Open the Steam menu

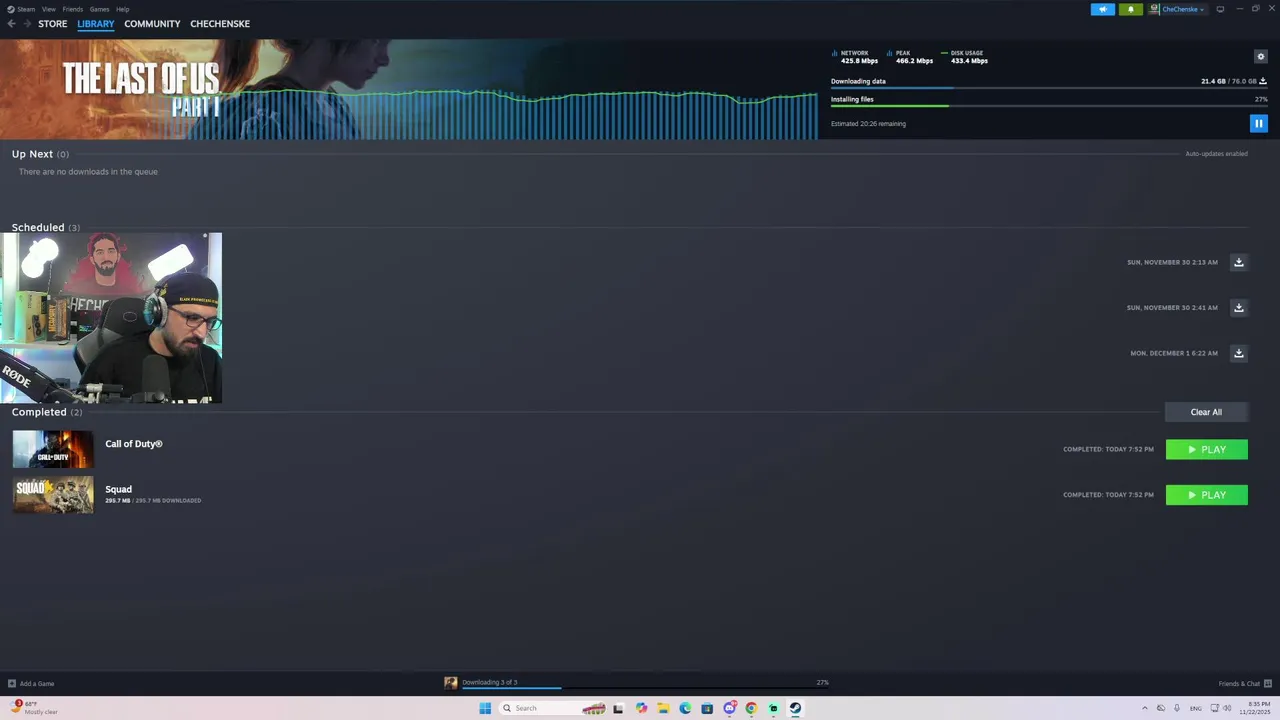(x=21, y=9)
